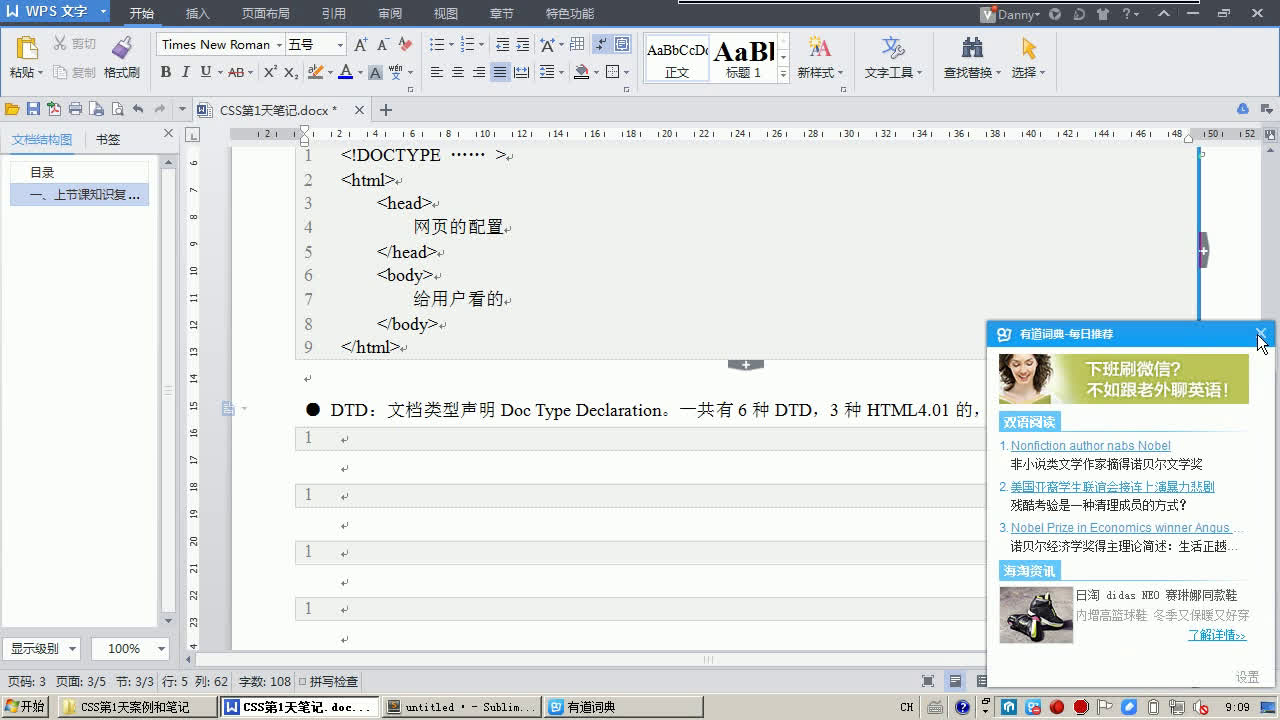The image size is (1280, 720).
Task: Open untitled Sublime window from taskbar
Action: click(x=461, y=707)
